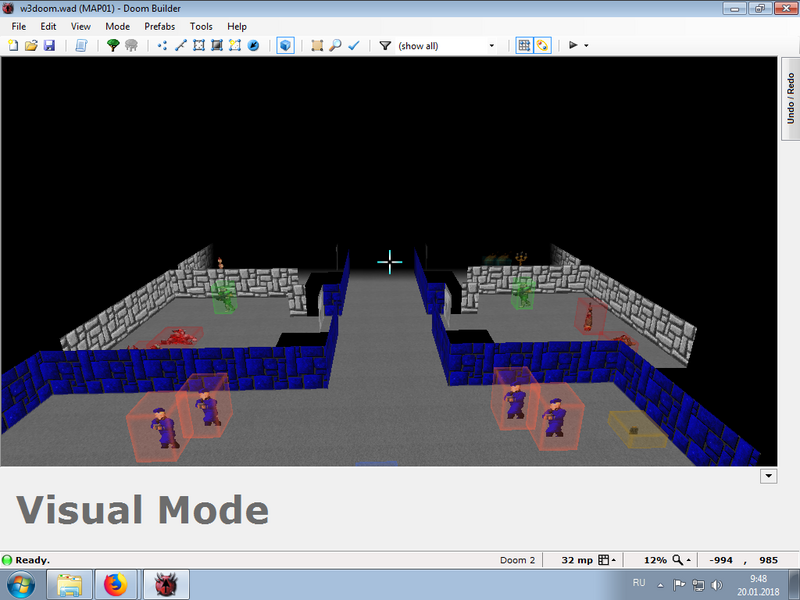Click the Curve Linedefs tool icon
800x600 pixels.
click(x=317, y=45)
